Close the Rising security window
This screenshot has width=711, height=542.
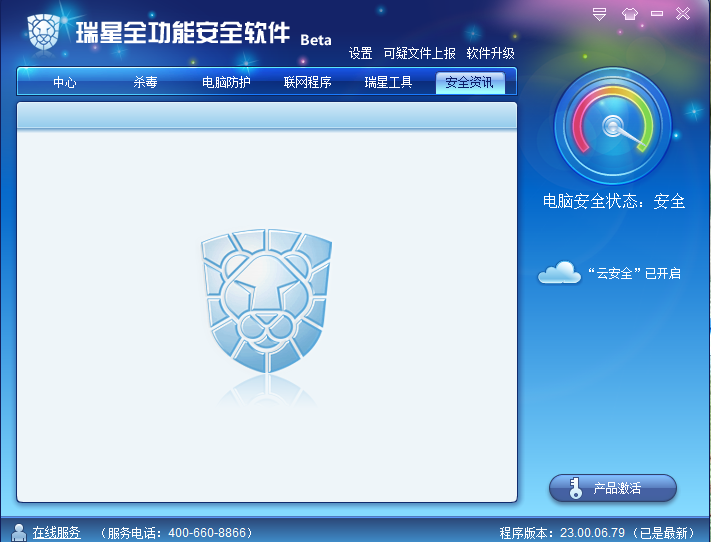682,14
